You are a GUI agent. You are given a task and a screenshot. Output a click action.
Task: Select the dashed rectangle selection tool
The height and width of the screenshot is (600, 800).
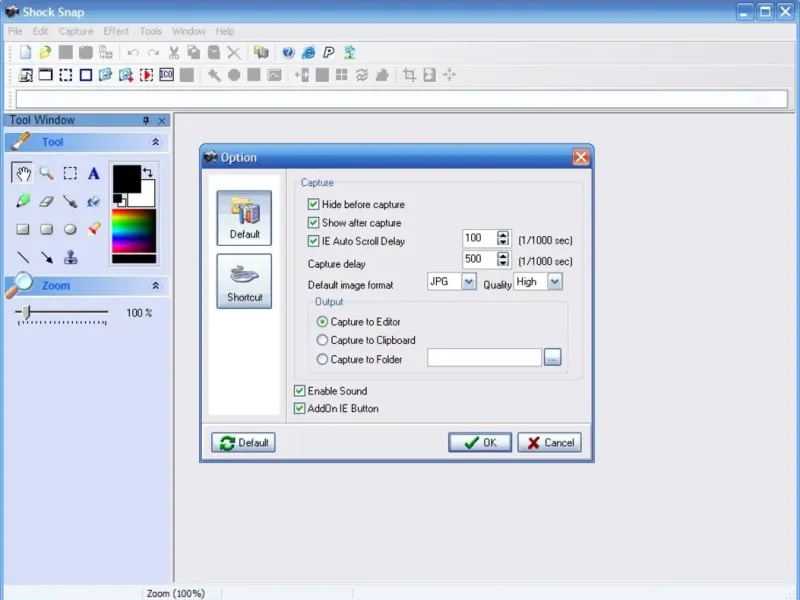tap(70, 173)
